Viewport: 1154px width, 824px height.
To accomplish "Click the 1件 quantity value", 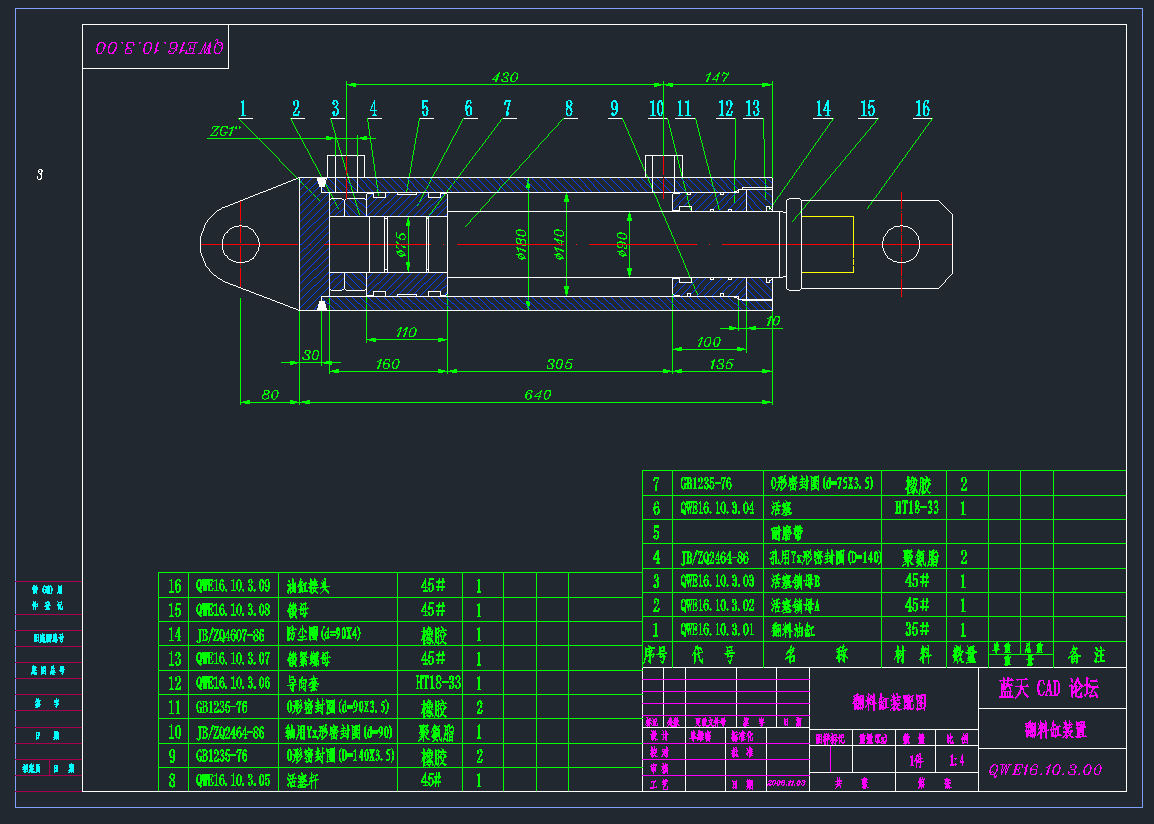I will [x=916, y=761].
